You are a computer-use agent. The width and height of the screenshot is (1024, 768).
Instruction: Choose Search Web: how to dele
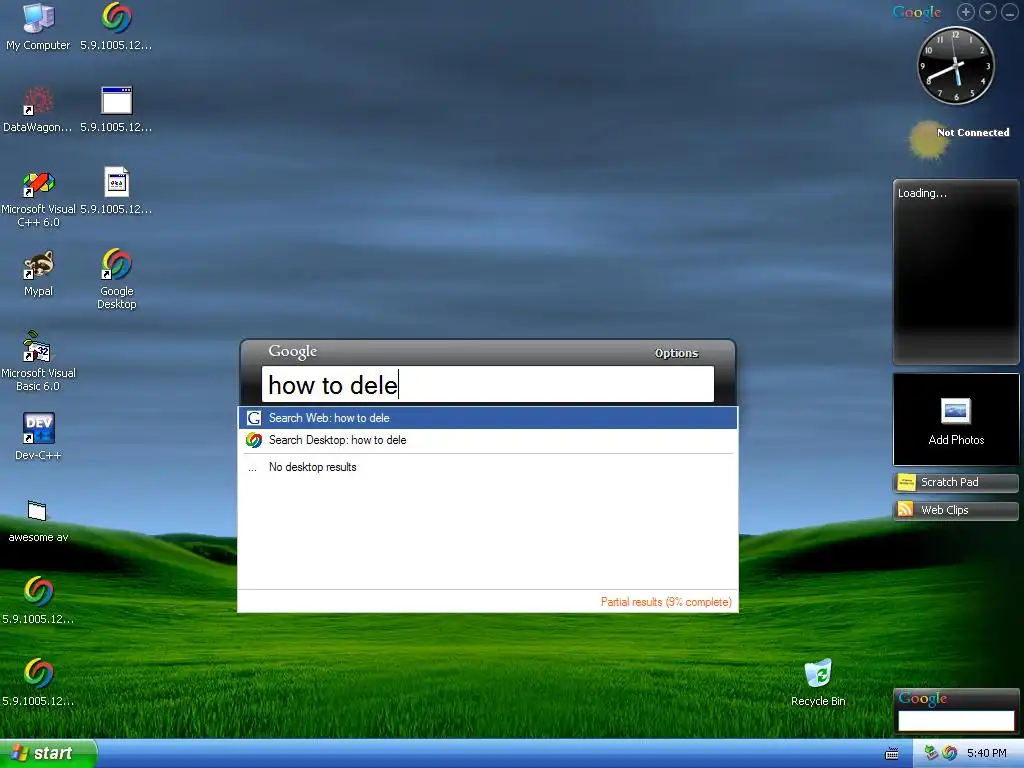488,418
